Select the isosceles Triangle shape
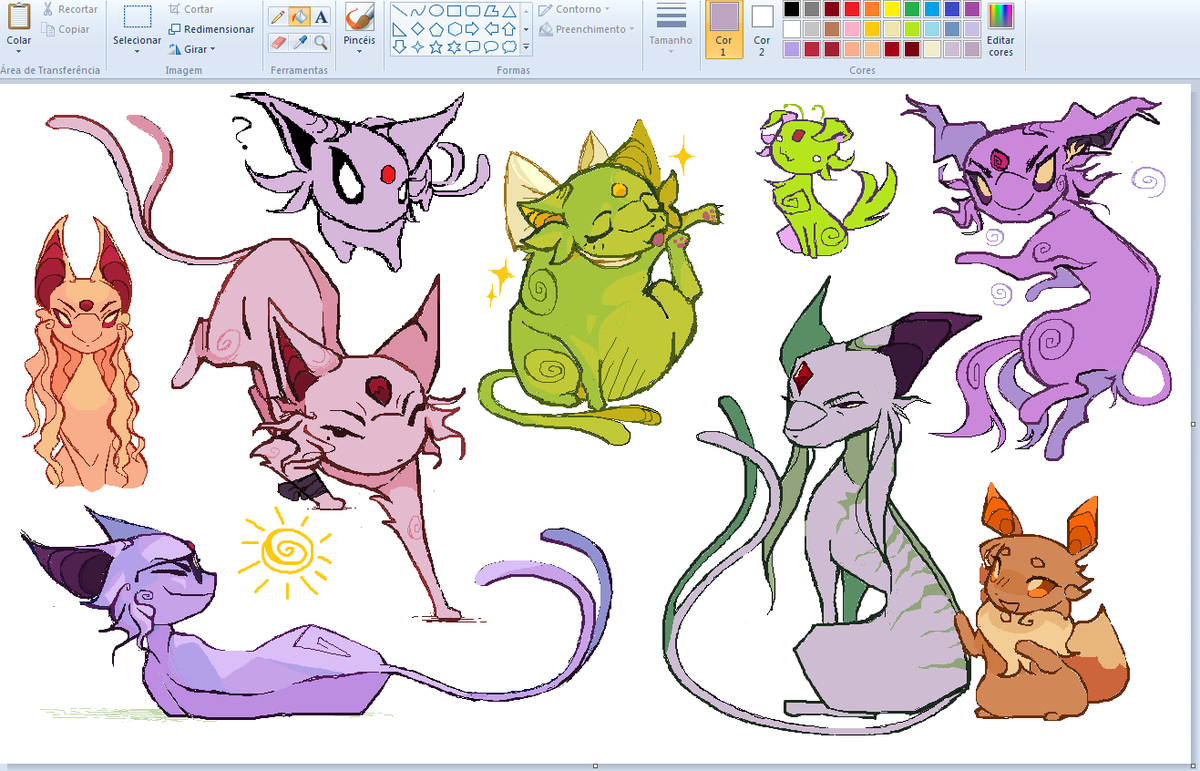 (x=509, y=11)
